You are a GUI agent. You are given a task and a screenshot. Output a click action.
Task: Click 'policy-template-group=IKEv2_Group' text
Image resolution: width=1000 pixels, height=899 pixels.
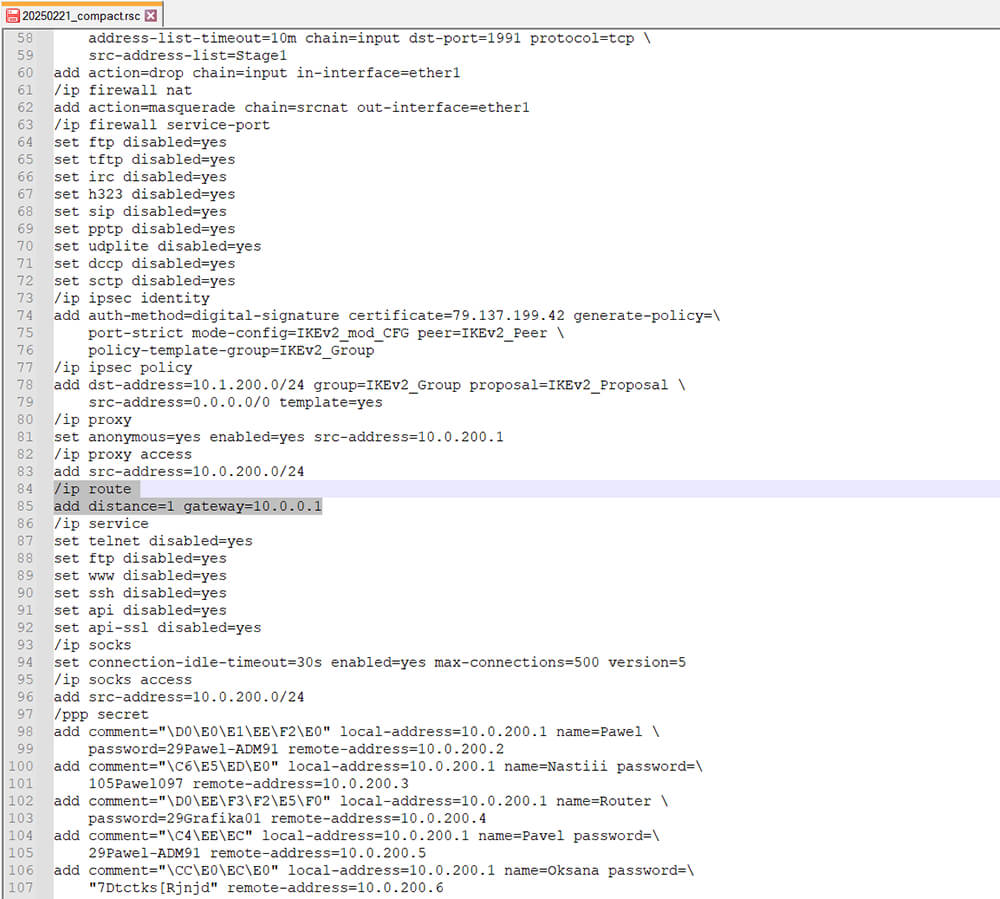pos(231,350)
